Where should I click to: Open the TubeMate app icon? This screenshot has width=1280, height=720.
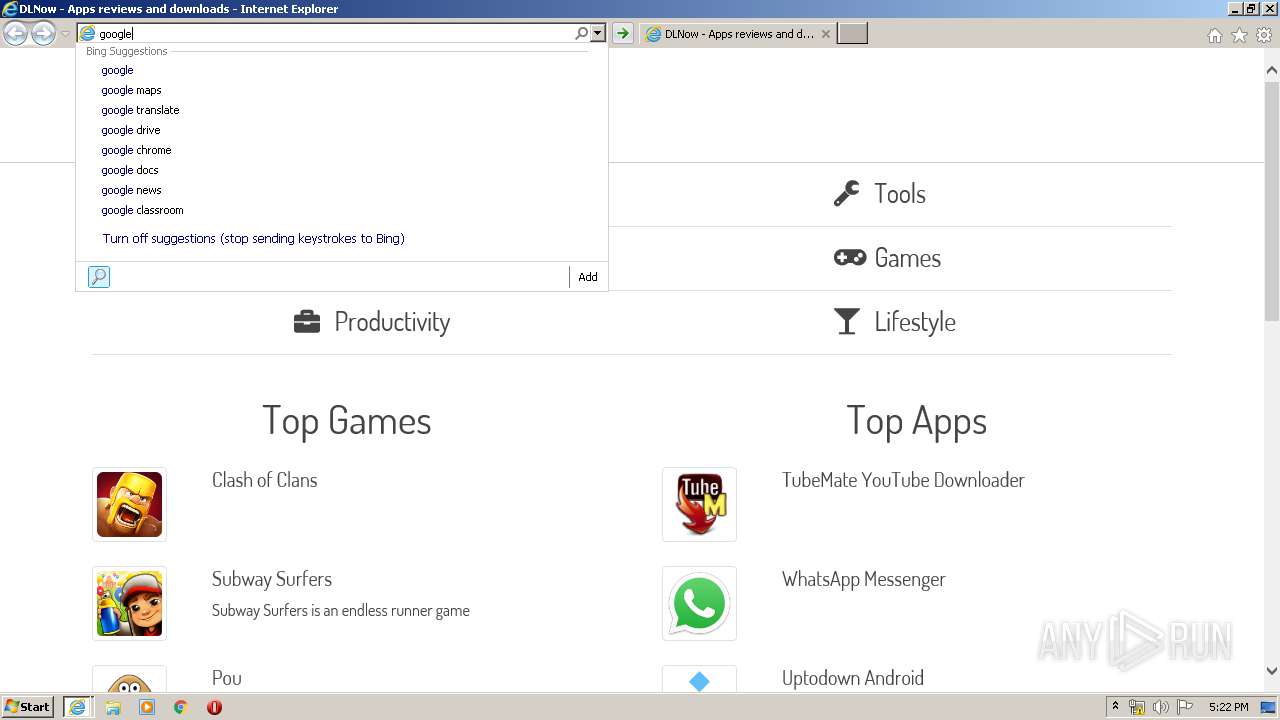pyautogui.click(x=699, y=504)
